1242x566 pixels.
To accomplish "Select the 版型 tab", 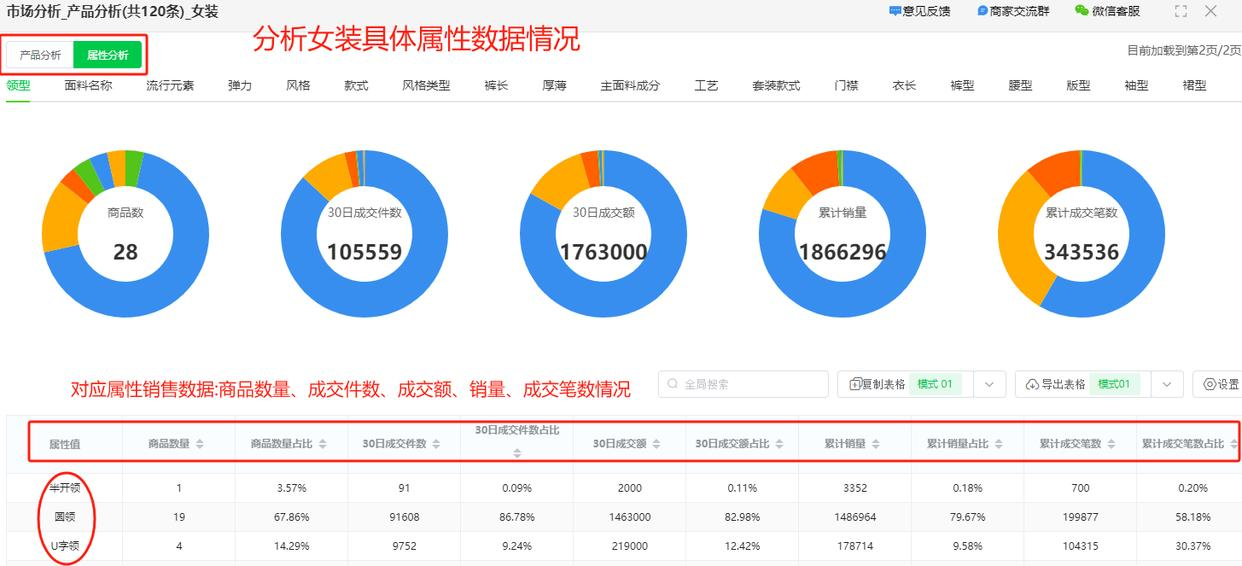I will [1078, 86].
